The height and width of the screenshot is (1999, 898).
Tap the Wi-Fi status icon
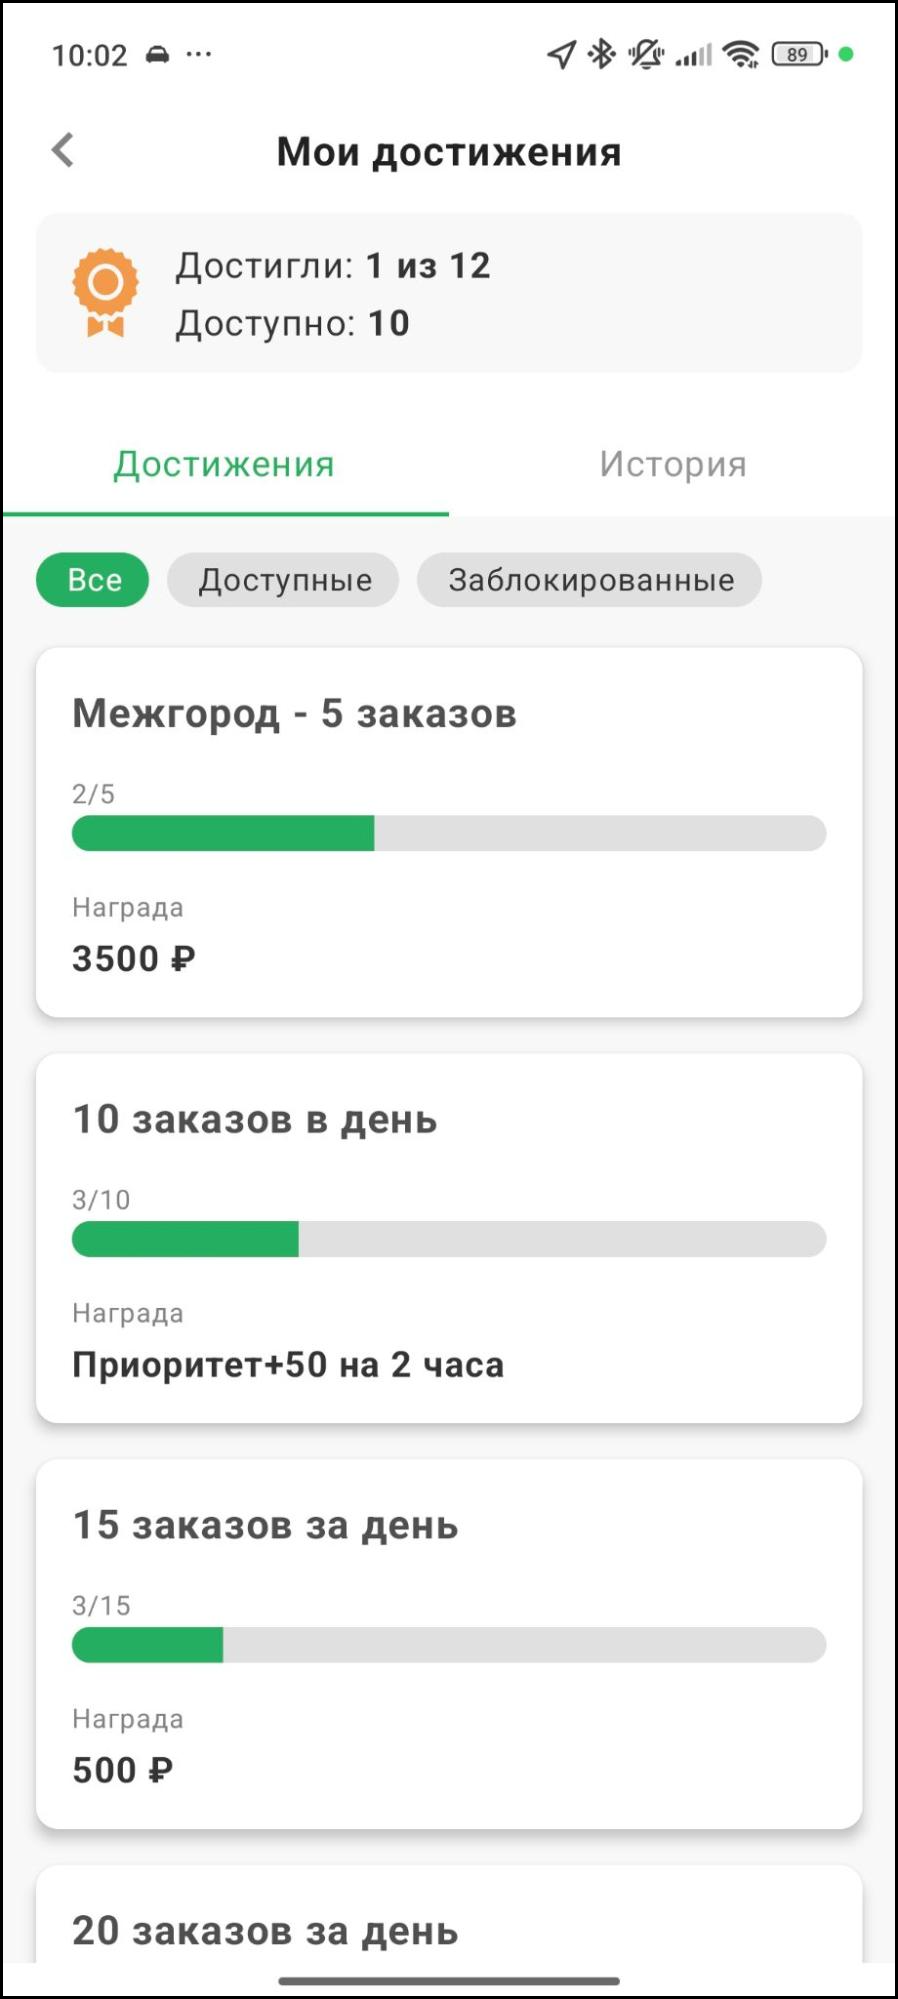[x=741, y=54]
